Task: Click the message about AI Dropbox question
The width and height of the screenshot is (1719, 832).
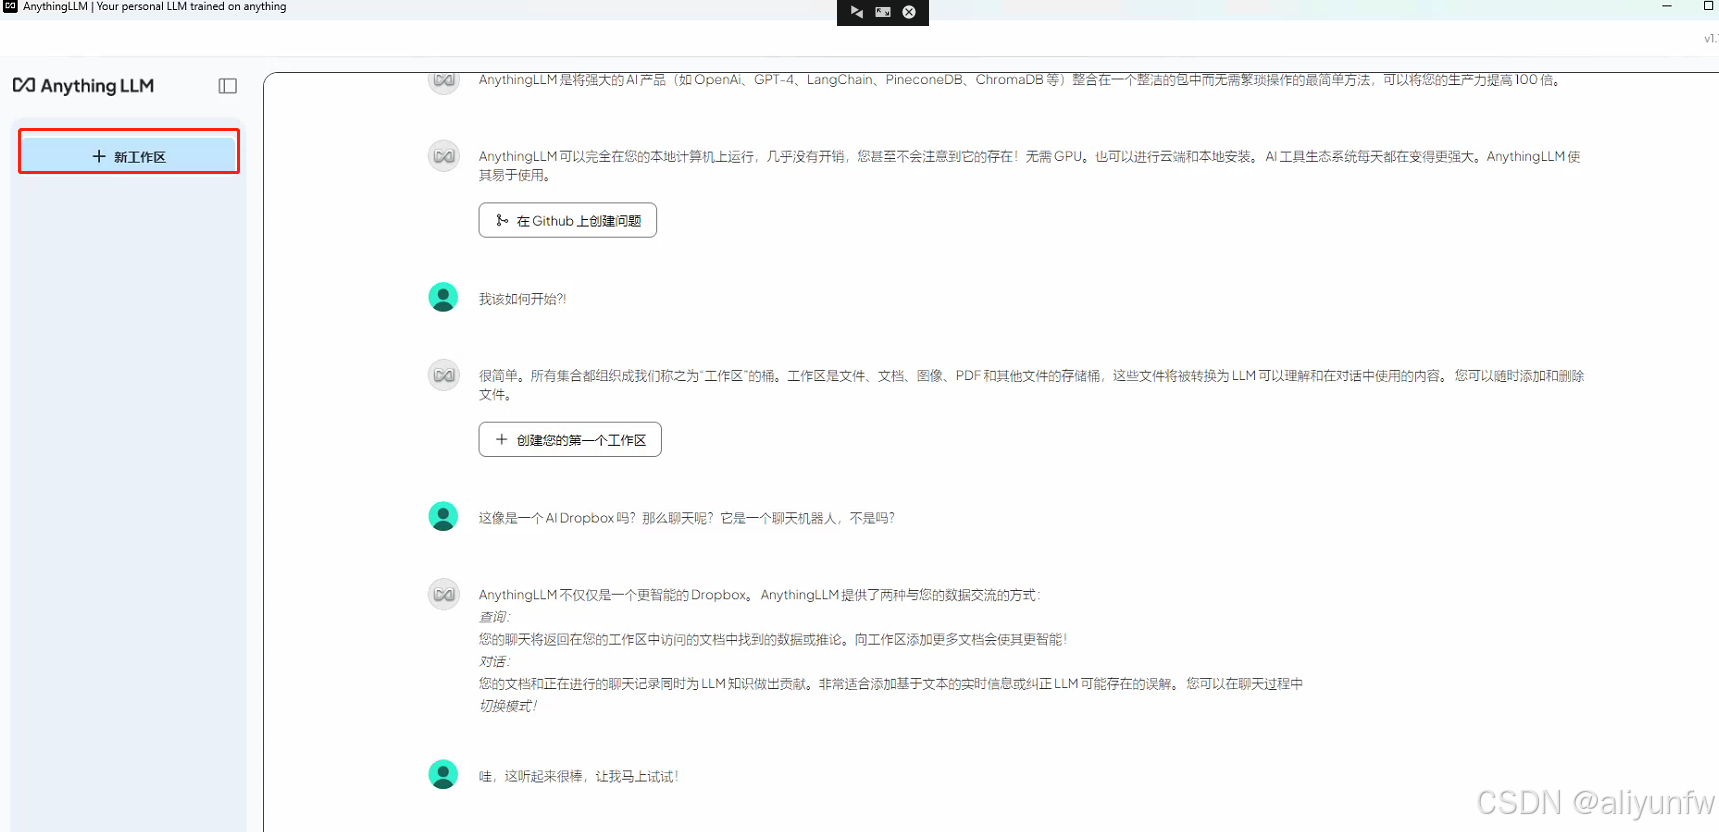Action: pyautogui.click(x=686, y=518)
